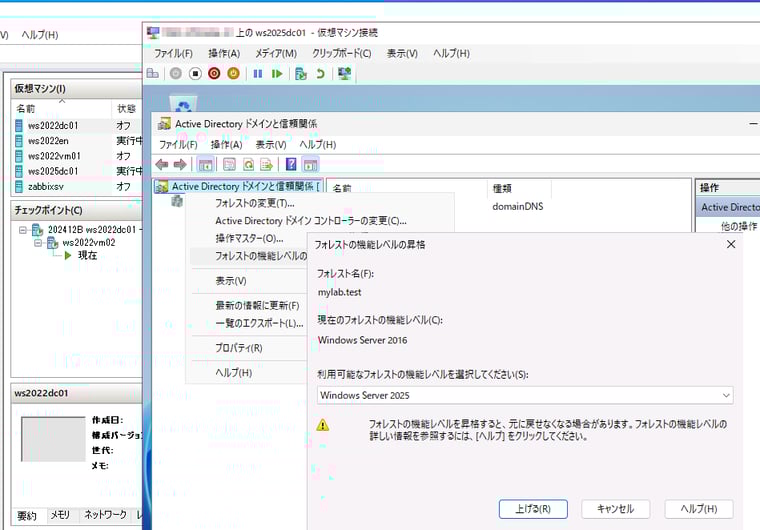
Task: Select ws2022dc01 in the Hyper-V VM list
Action: point(78,126)
